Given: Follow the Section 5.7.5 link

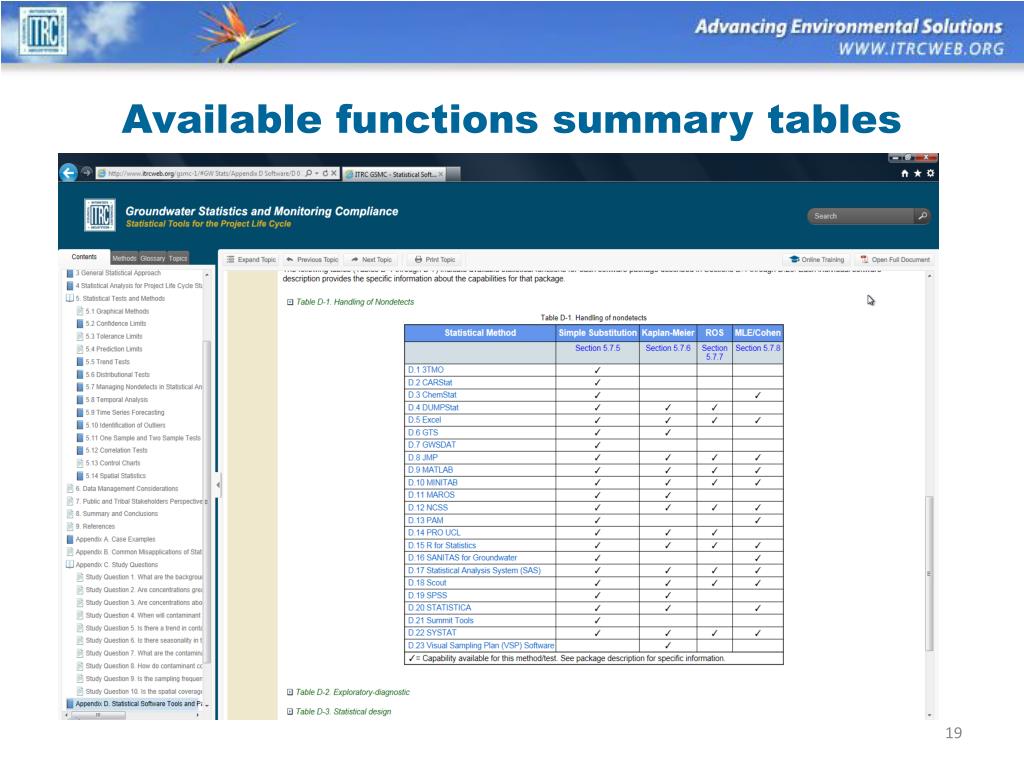Looking at the screenshot, I should tap(598, 348).
